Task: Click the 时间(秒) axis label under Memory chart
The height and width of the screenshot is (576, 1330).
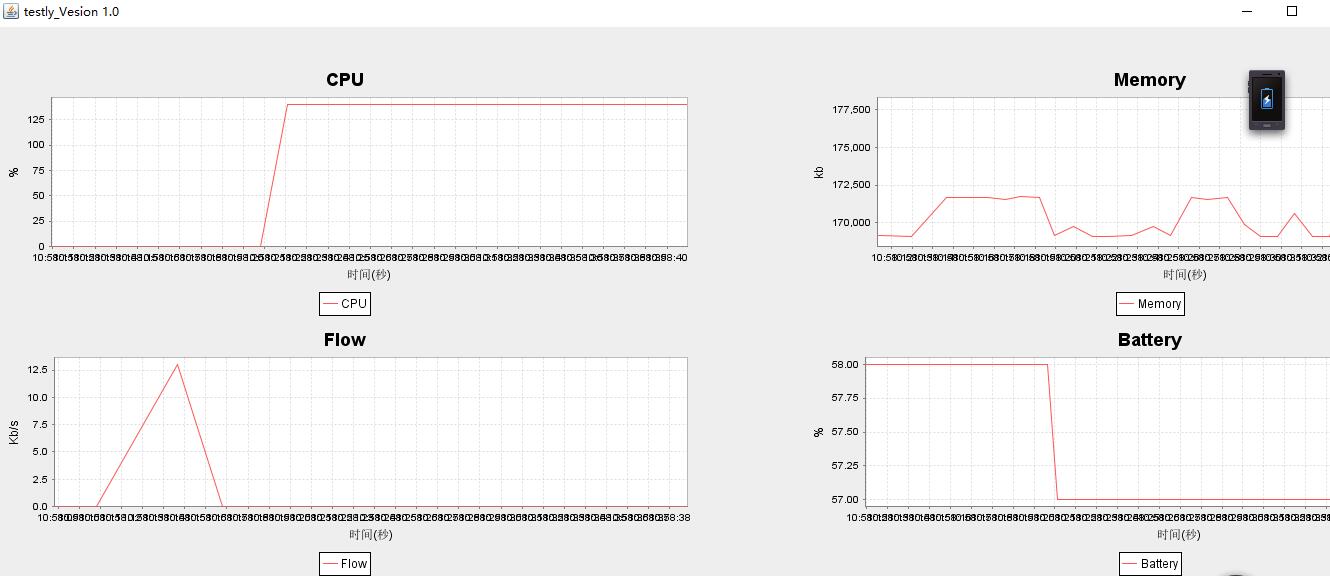Action: pyautogui.click(x=1184, y=274)
